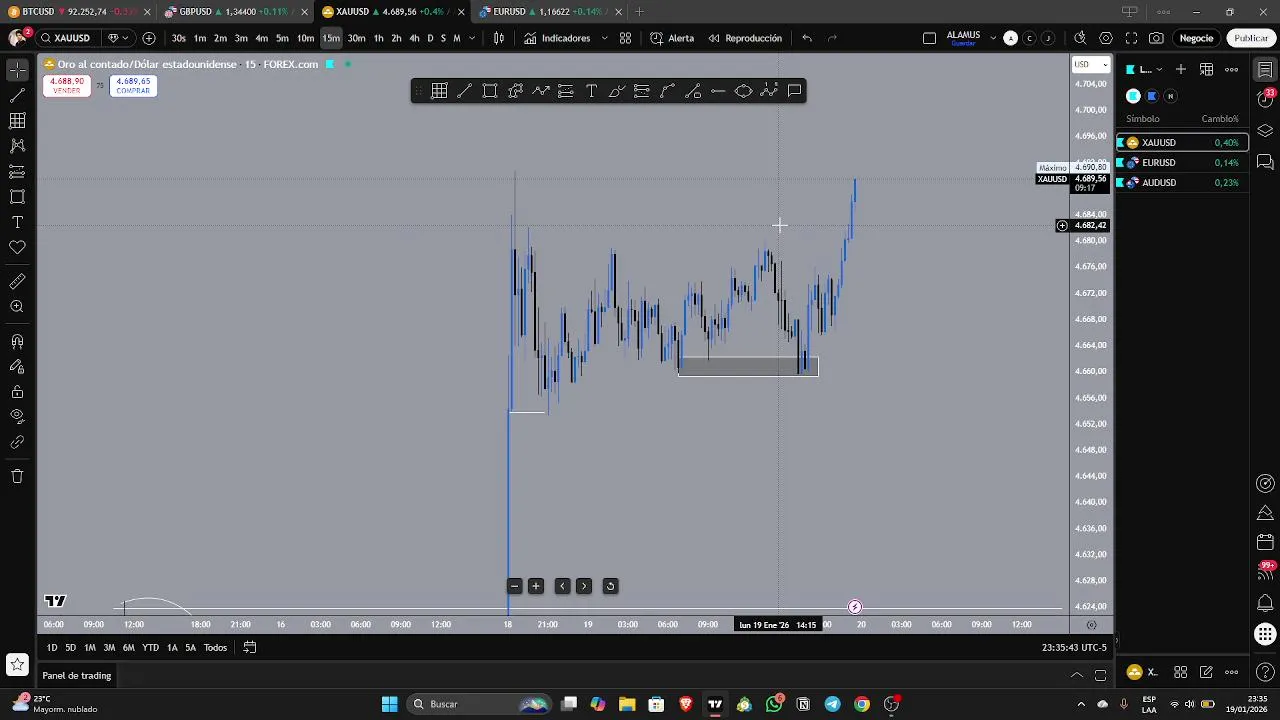Start Reproducción bar replay

(745, 38)
